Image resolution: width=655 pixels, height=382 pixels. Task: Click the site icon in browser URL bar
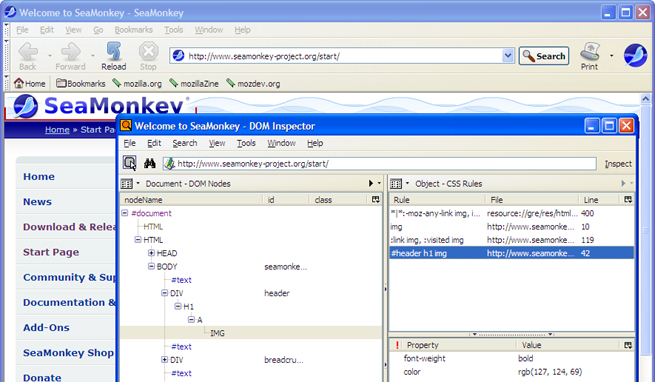(x=178, y=56)
